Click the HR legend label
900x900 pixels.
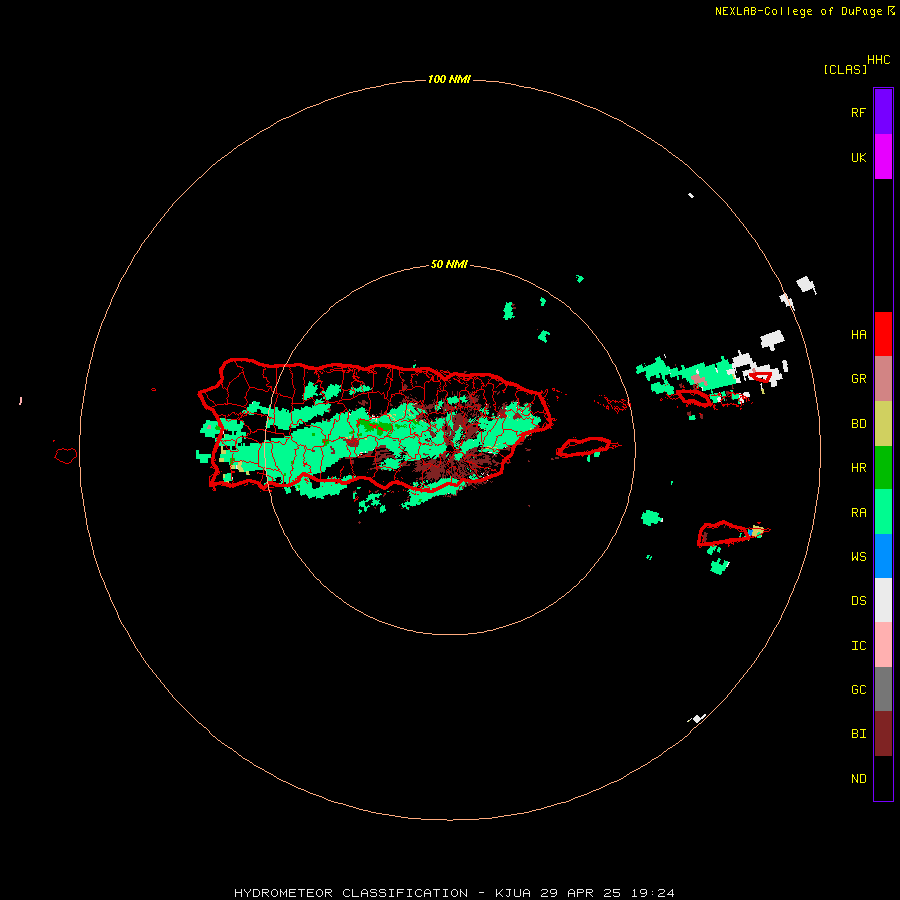pos(858,468)
